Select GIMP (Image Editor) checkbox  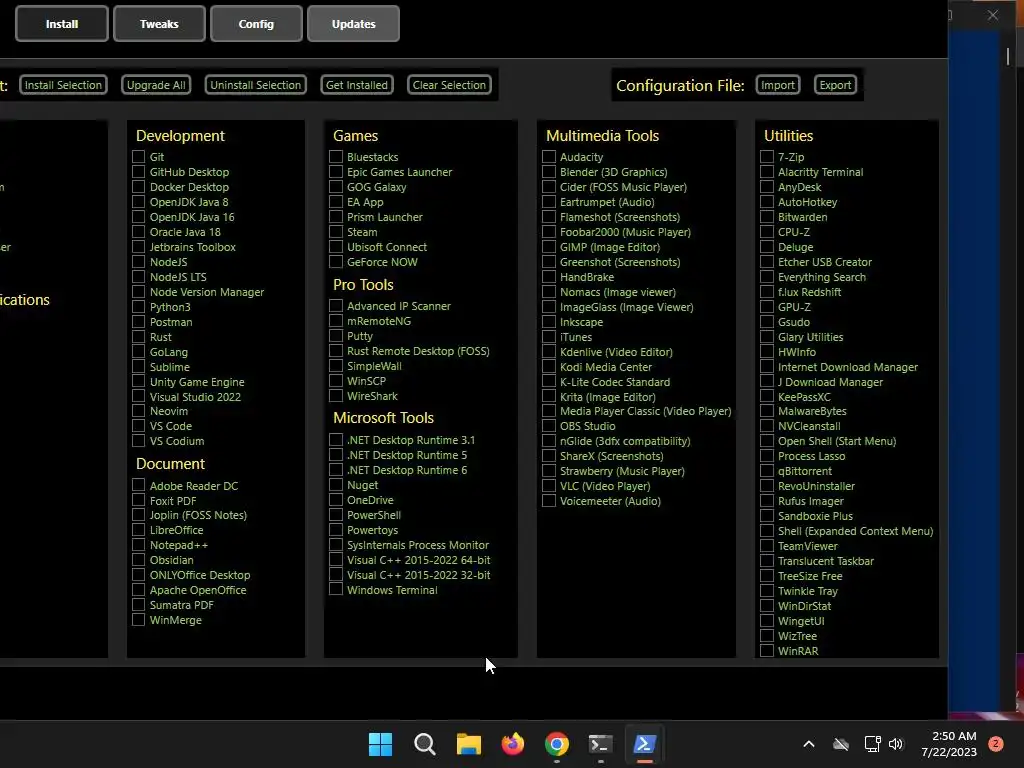pyautogui.click(x=549, y=247)
